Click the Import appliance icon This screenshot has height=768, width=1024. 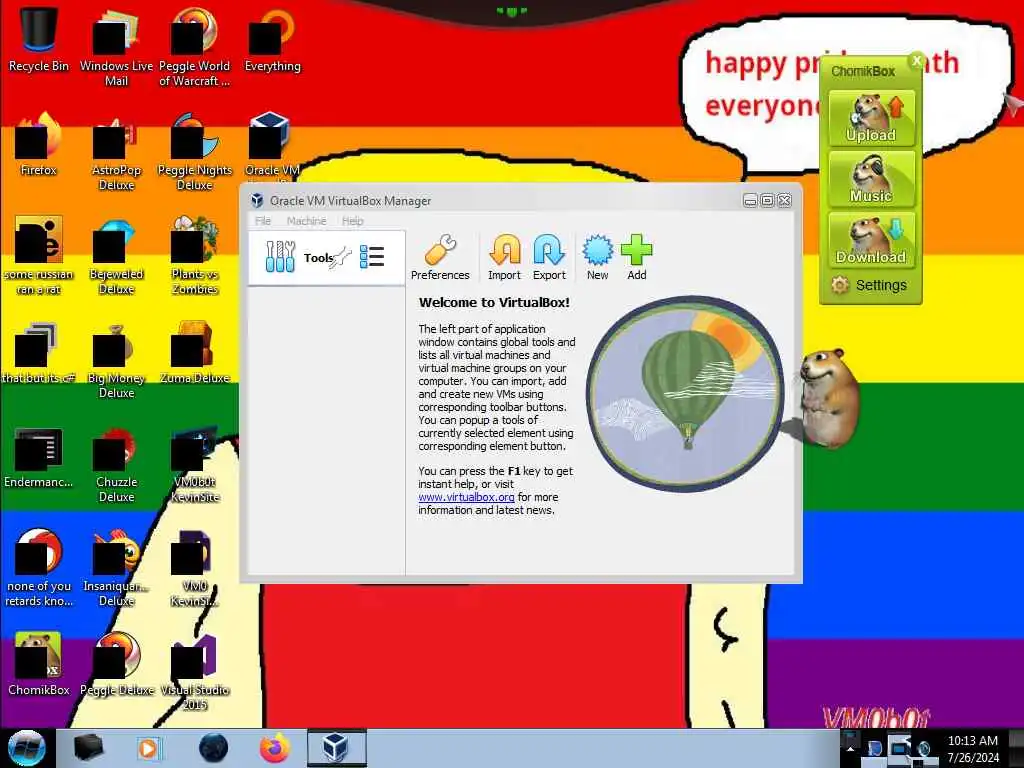point(504,257)
